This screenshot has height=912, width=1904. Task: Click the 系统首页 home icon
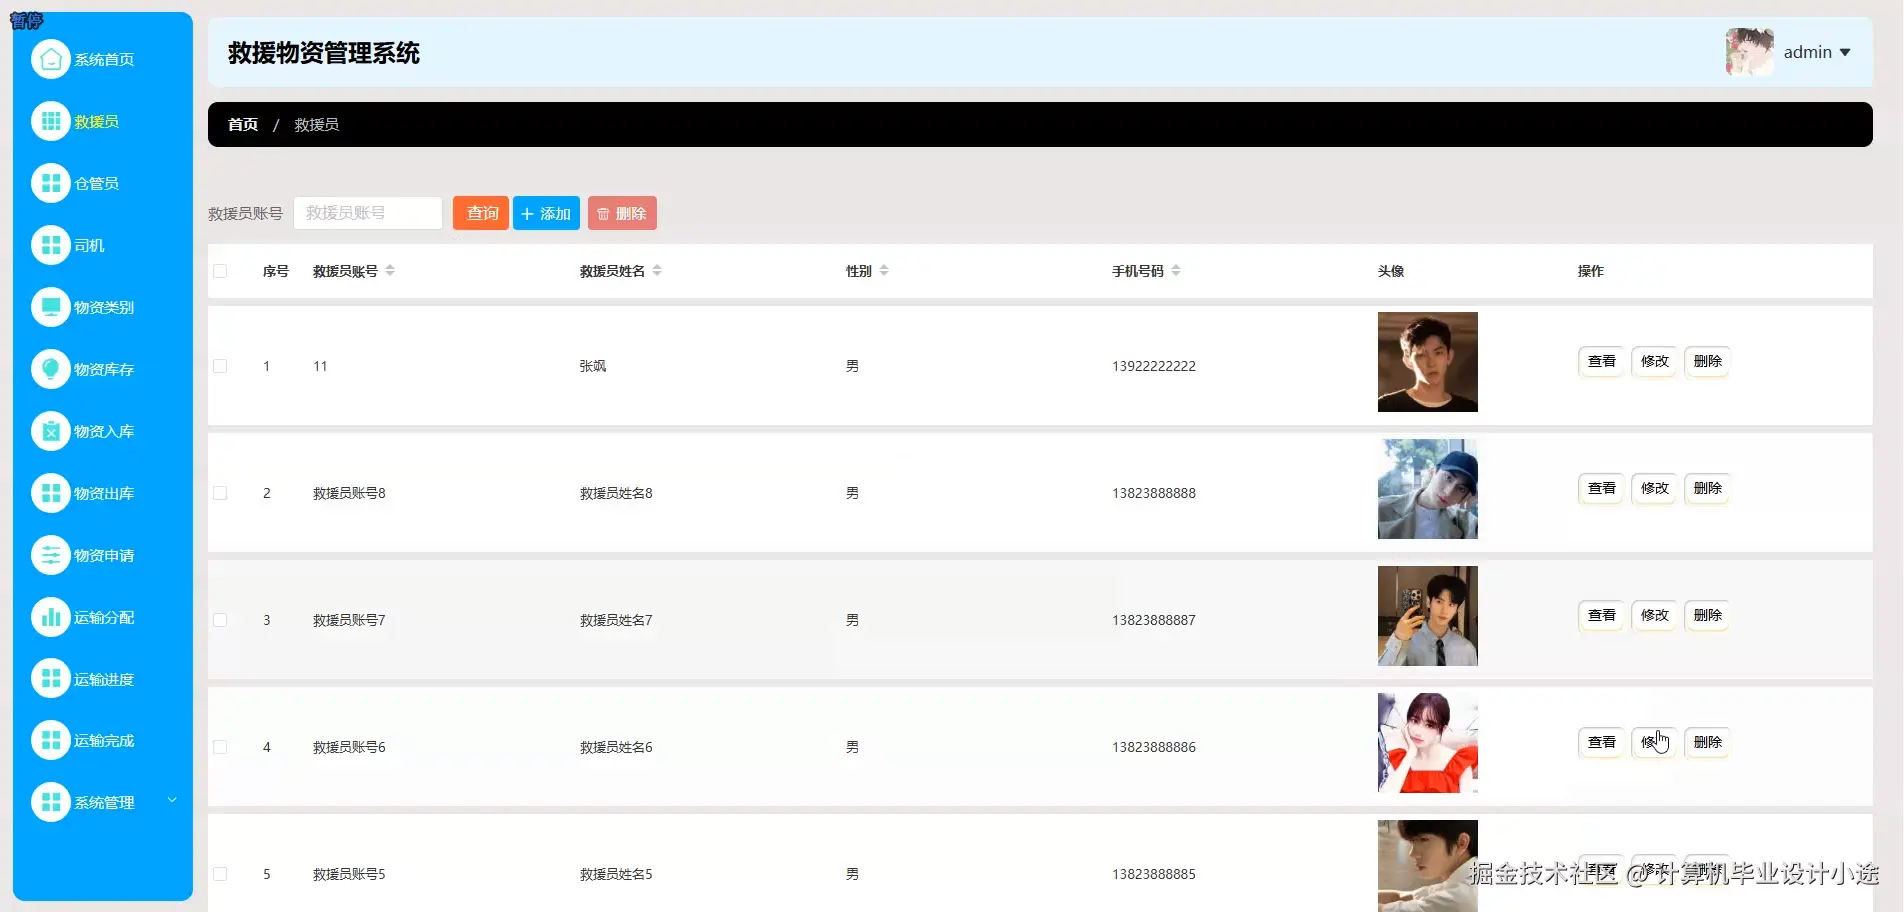[x=51, y=59]
